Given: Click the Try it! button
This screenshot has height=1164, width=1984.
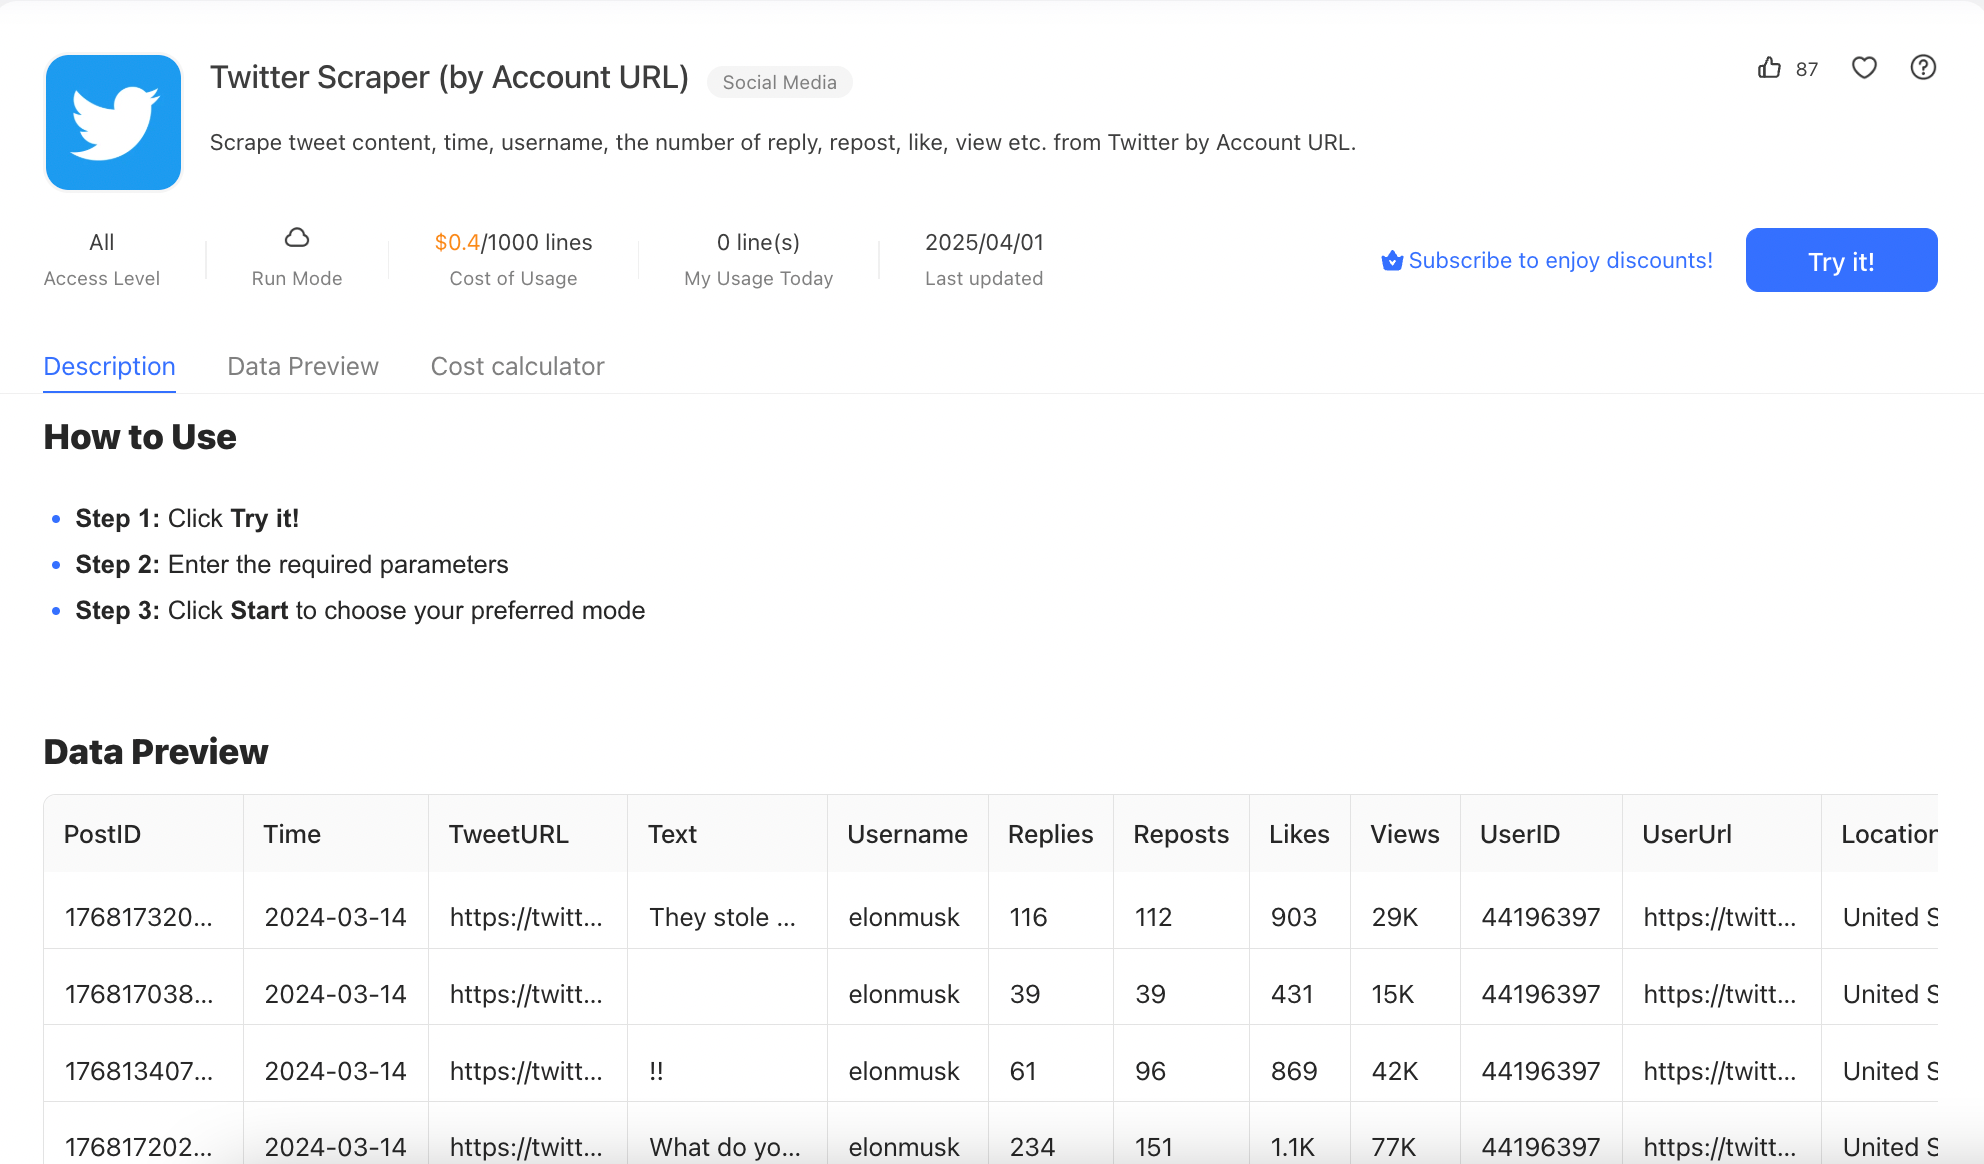Looking at the screenshot, I should click(x=1841, y=260).
